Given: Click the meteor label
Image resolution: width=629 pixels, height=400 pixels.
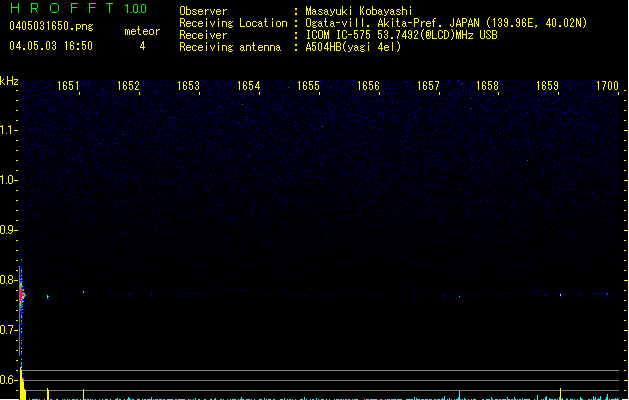Looking at the screenshot, I should [142, 31].
